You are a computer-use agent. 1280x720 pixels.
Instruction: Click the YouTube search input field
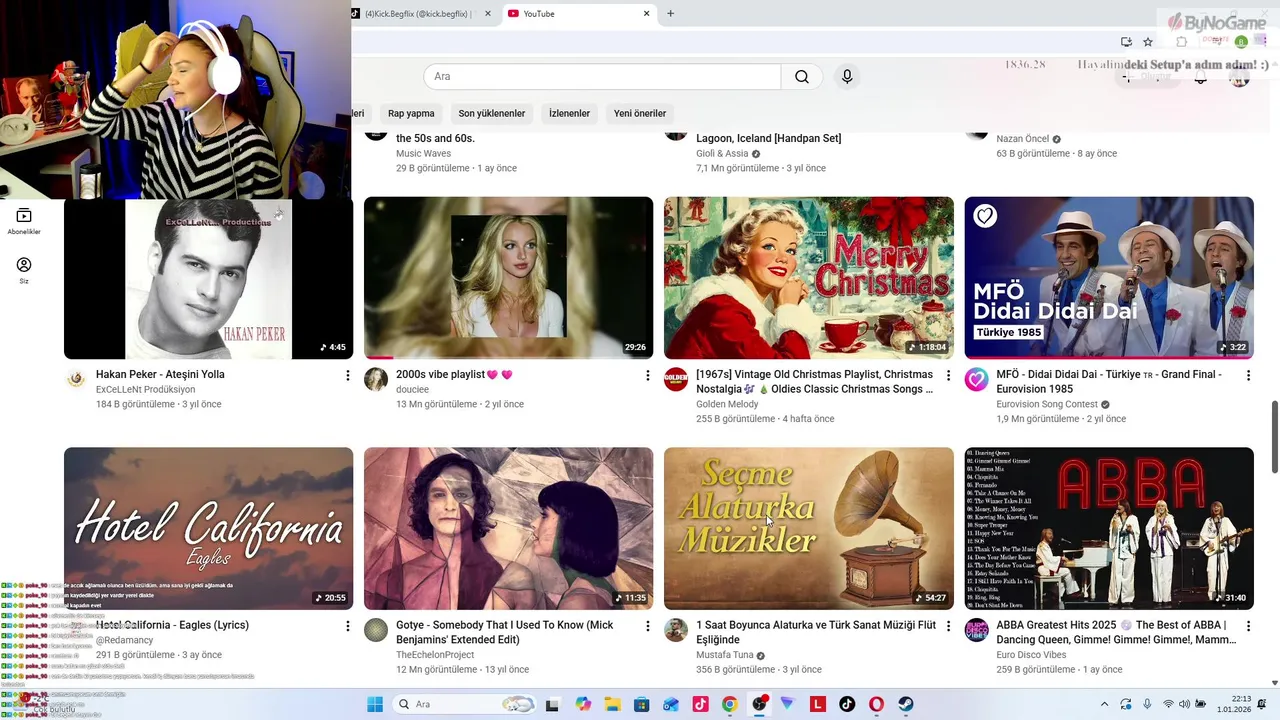click(x=602, y=77)
